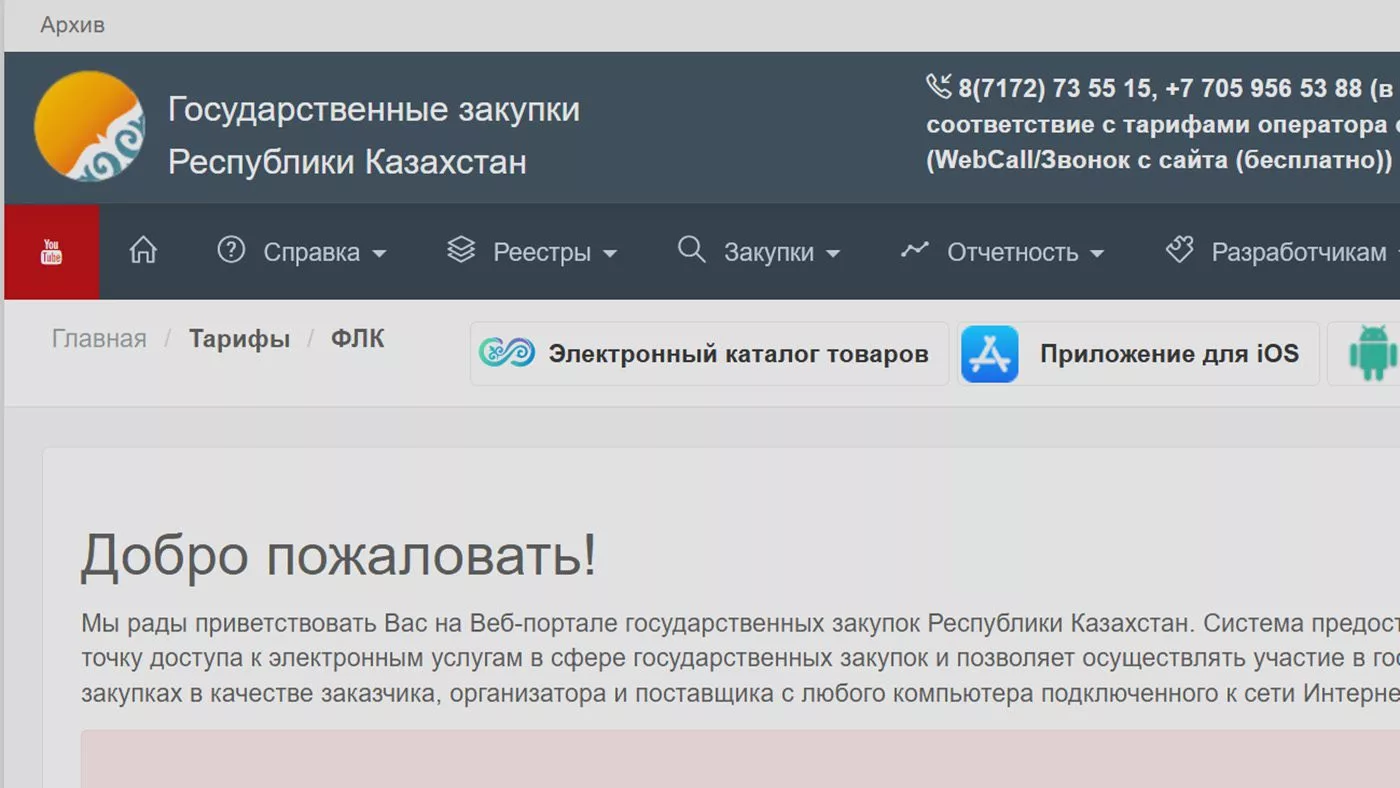Expand the Закупки dropdown arrow
Screen dimensions: 1400x788
832,254
